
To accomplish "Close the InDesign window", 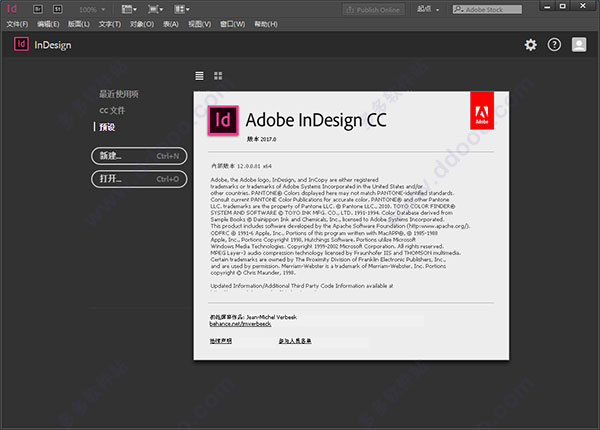I will (583, 6).
